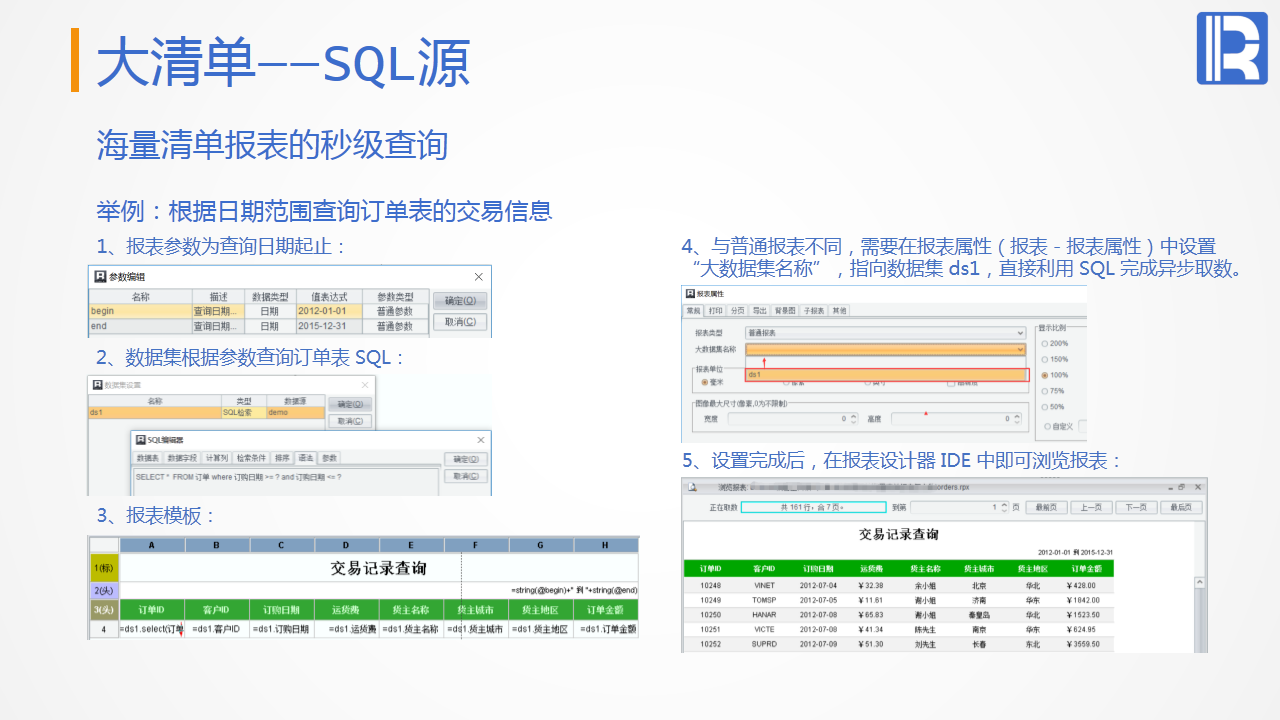Close the 参数编辑 dialog
Screen dimensions: 1280x720
(x=478, y=277)
